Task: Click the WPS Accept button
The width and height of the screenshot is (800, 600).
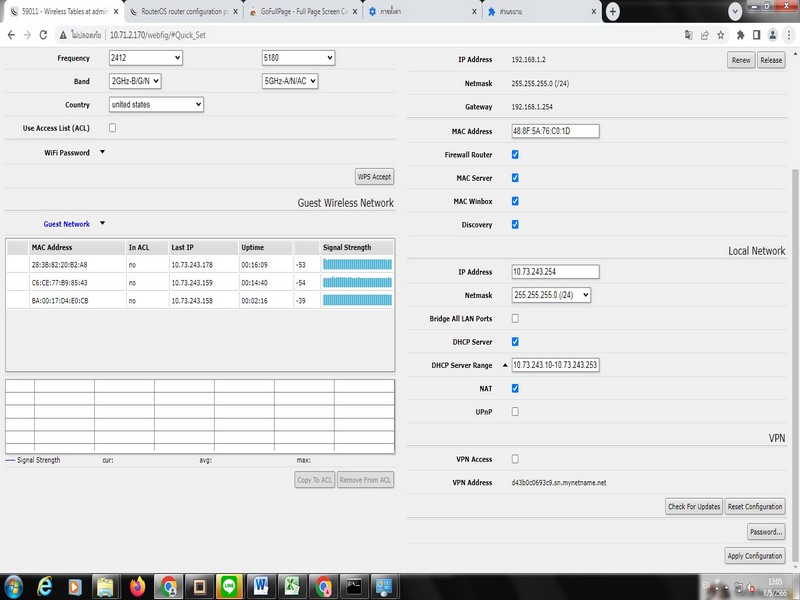Action: pos(374,177)
